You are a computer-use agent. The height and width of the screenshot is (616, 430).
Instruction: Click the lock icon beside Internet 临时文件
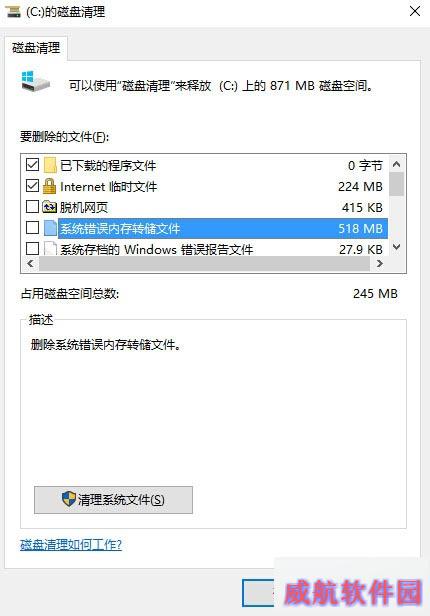click(x=49, y=186)
